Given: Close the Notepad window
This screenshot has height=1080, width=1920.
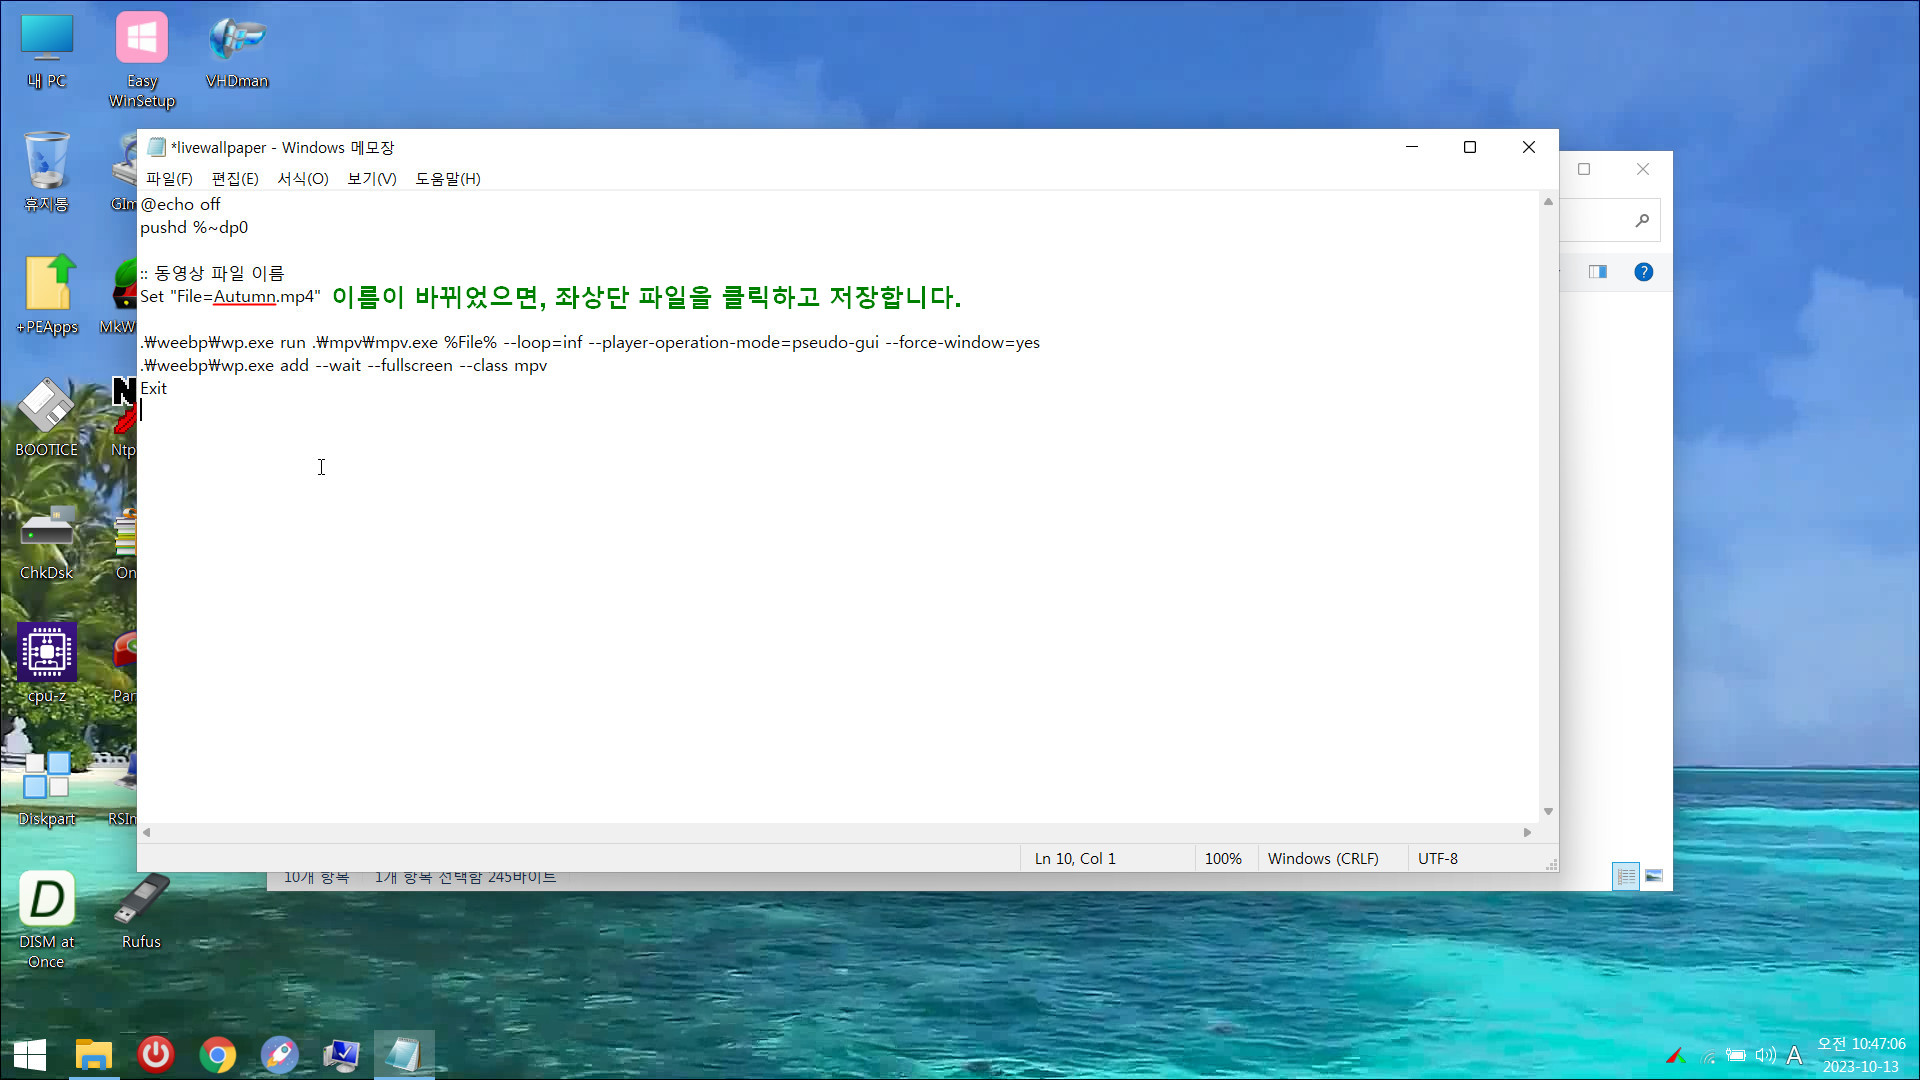Looking at the screenshot, I should pyautogui.click(x=1529, y=147).
